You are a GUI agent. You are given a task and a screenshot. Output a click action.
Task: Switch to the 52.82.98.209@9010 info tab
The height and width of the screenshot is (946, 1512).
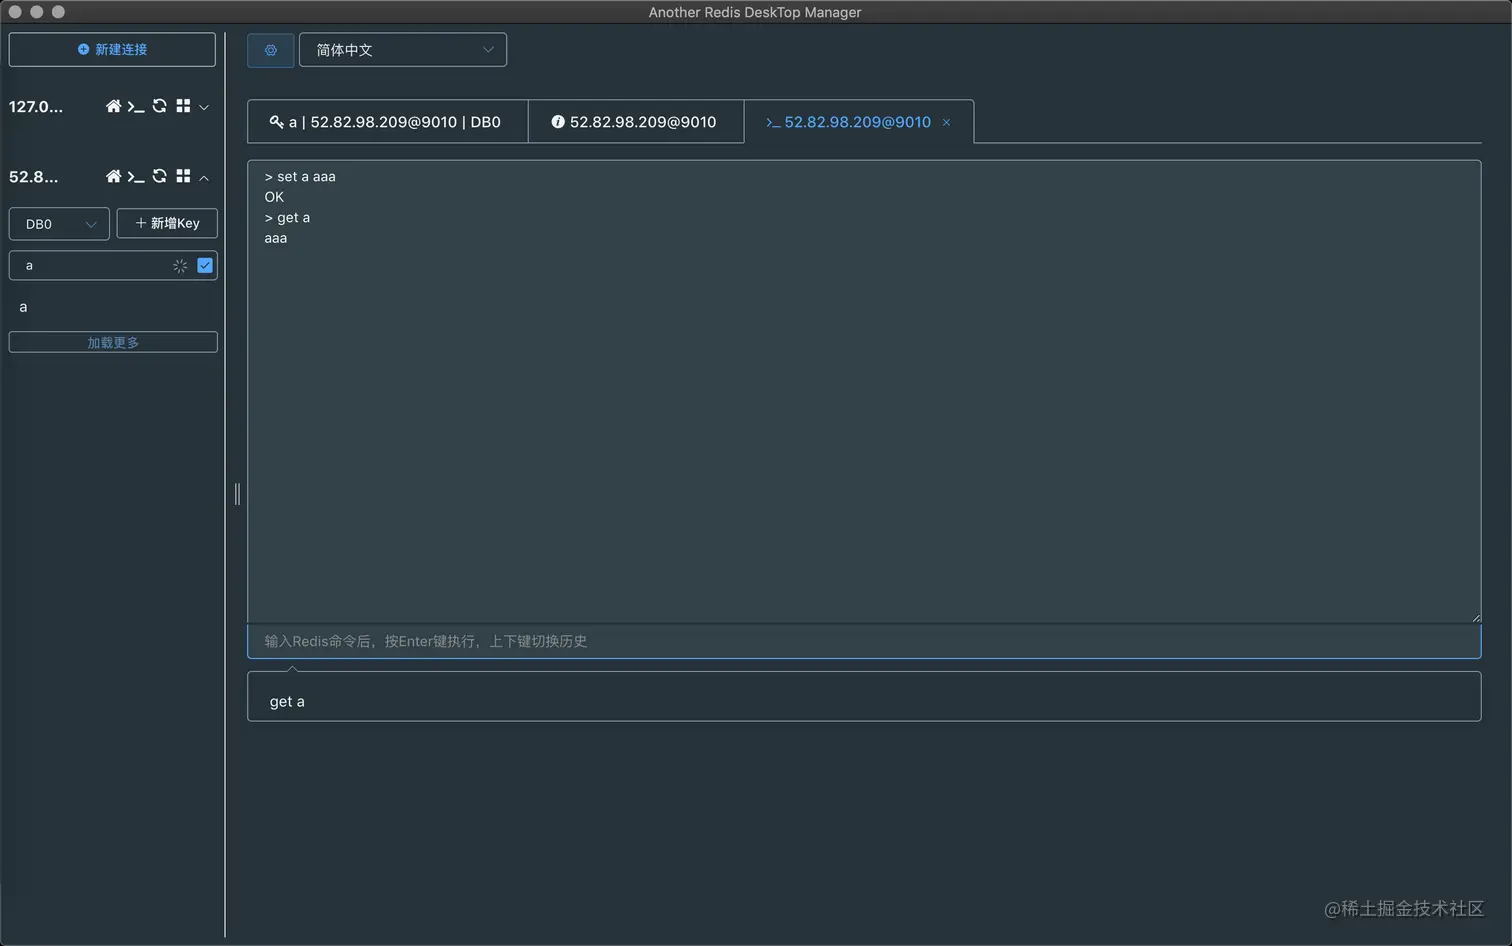pyautogui.click(x=636, y=122)
